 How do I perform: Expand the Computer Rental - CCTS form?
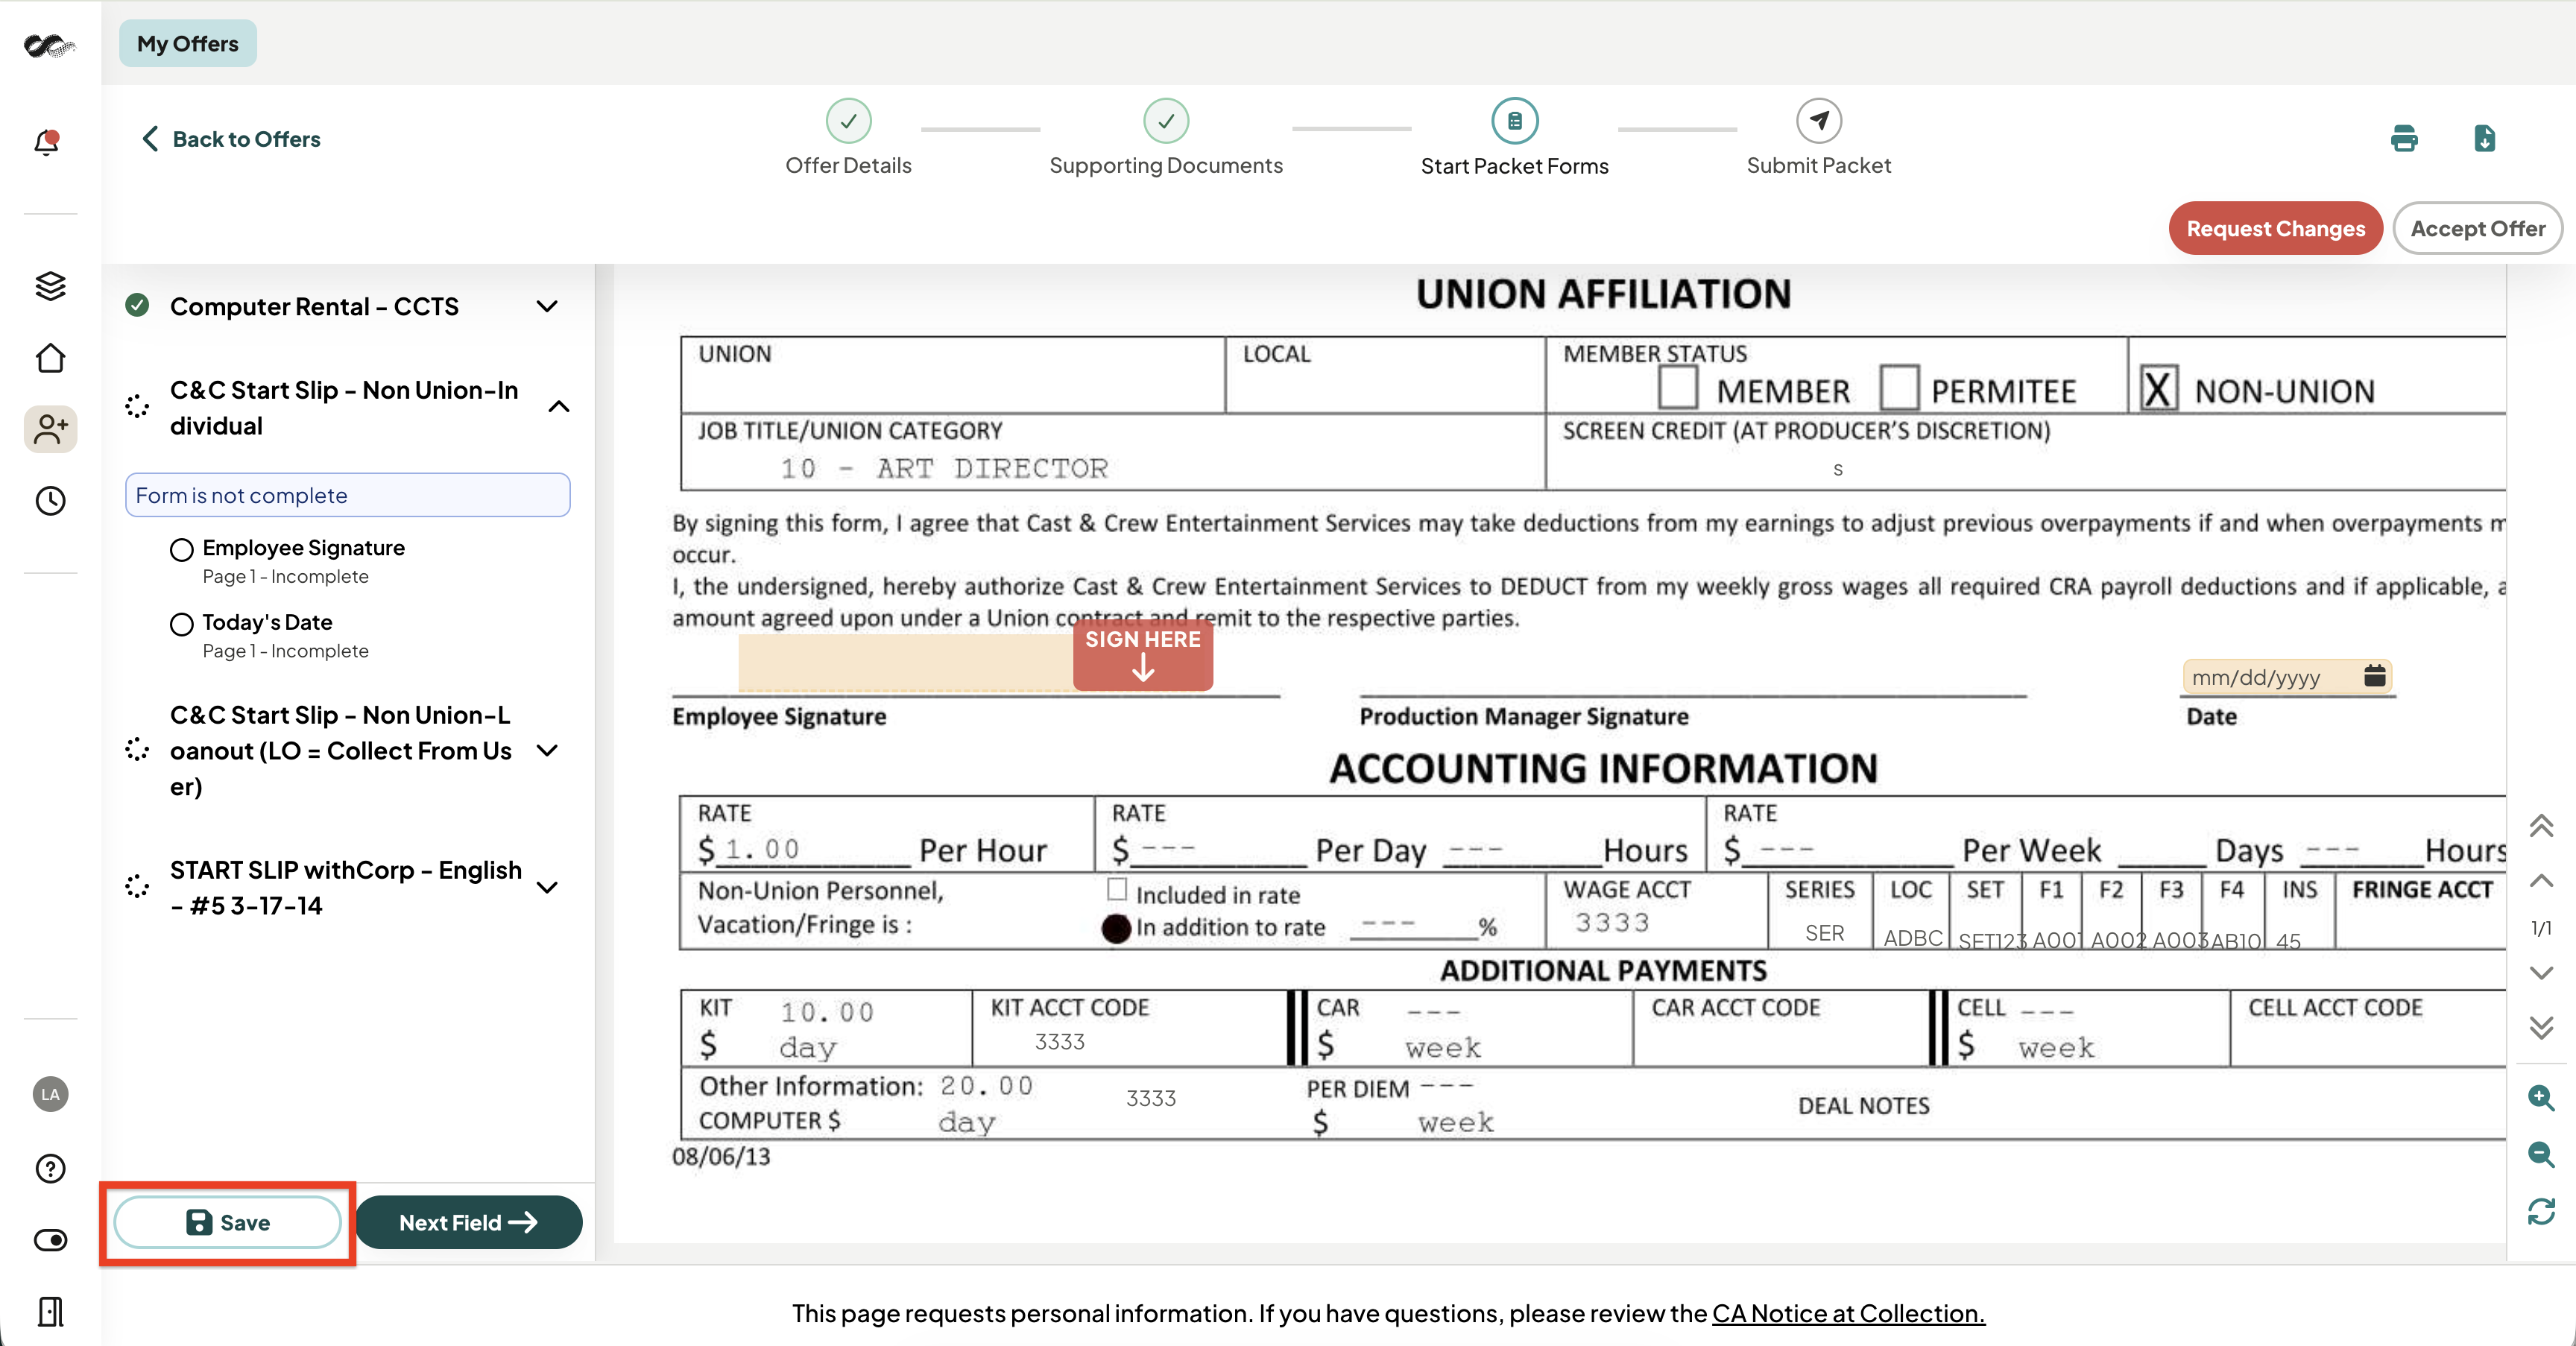[547, 306]
